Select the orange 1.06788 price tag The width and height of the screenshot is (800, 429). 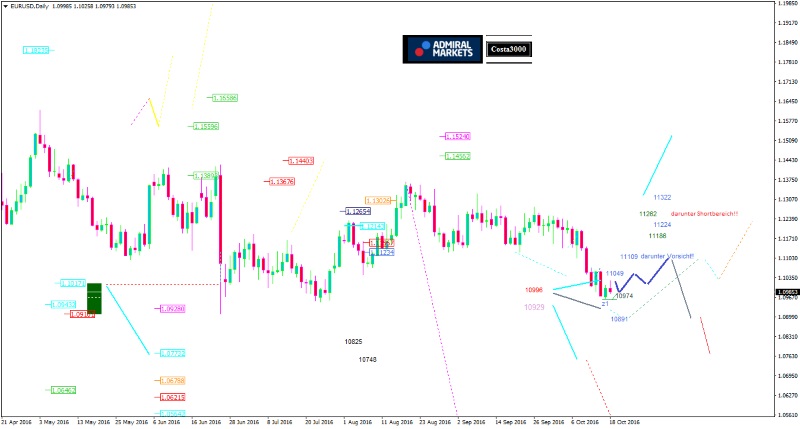[x=172, y=381]
